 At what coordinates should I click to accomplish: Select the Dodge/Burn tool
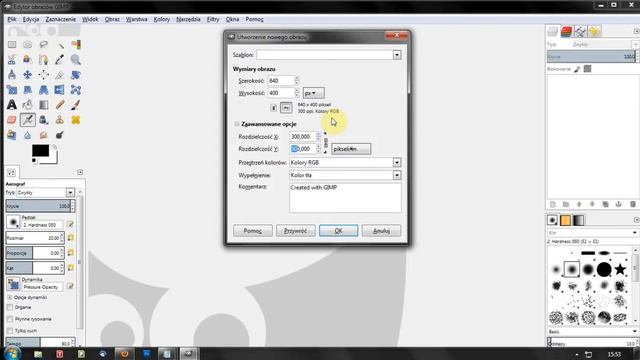60,135
